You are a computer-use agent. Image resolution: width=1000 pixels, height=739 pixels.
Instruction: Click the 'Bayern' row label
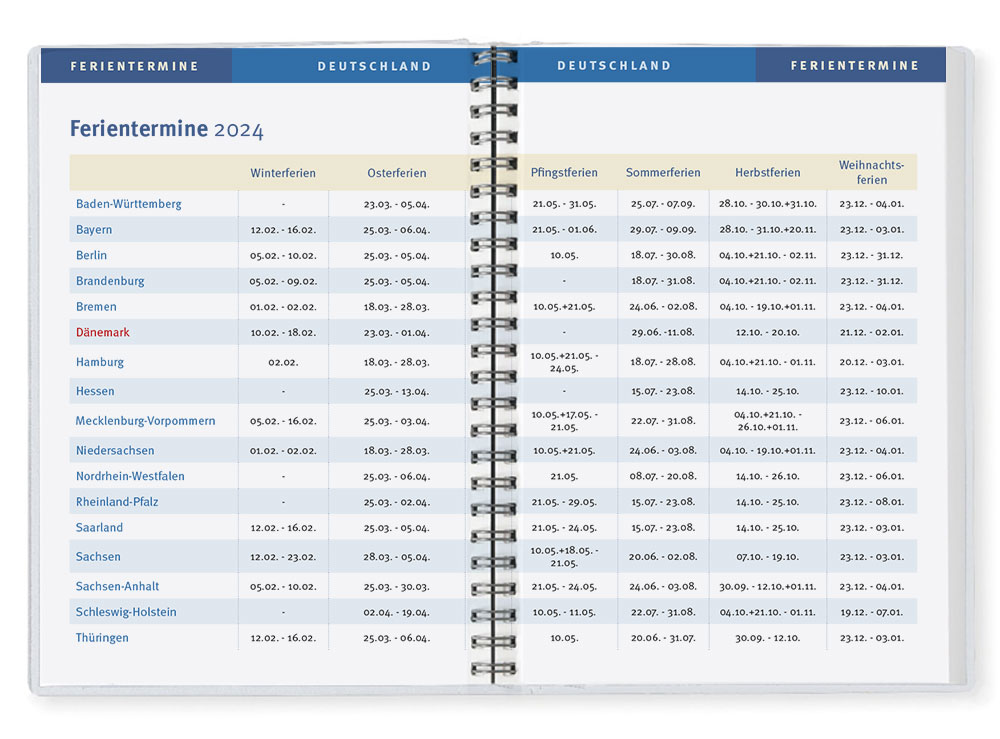tap(94, 230)
